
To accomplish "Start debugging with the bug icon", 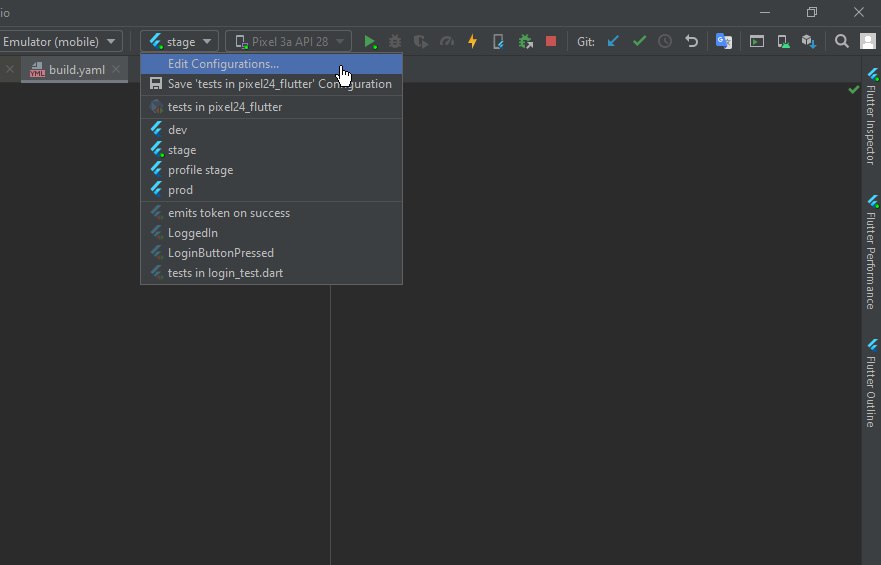I will [x=395, y=42].
